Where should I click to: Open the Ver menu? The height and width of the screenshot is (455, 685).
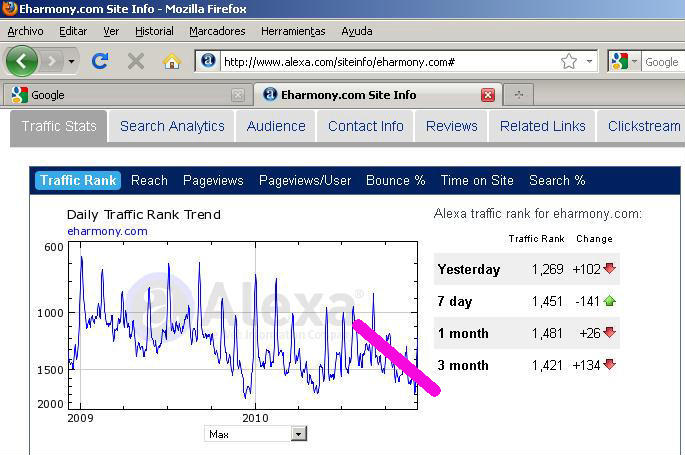[x=111, y=31]
